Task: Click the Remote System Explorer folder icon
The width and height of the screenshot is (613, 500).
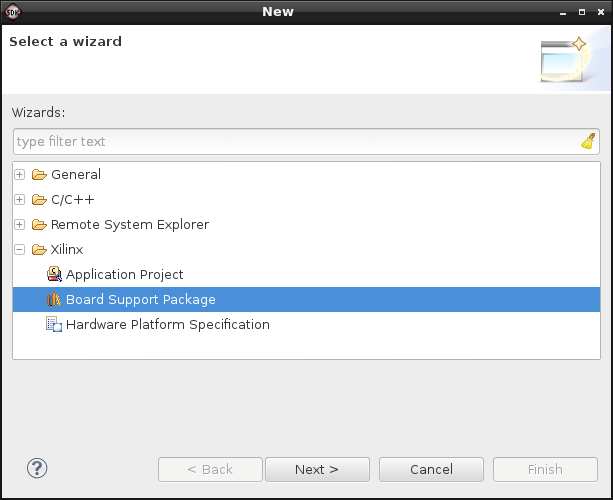Action: (x=39, y=224)
